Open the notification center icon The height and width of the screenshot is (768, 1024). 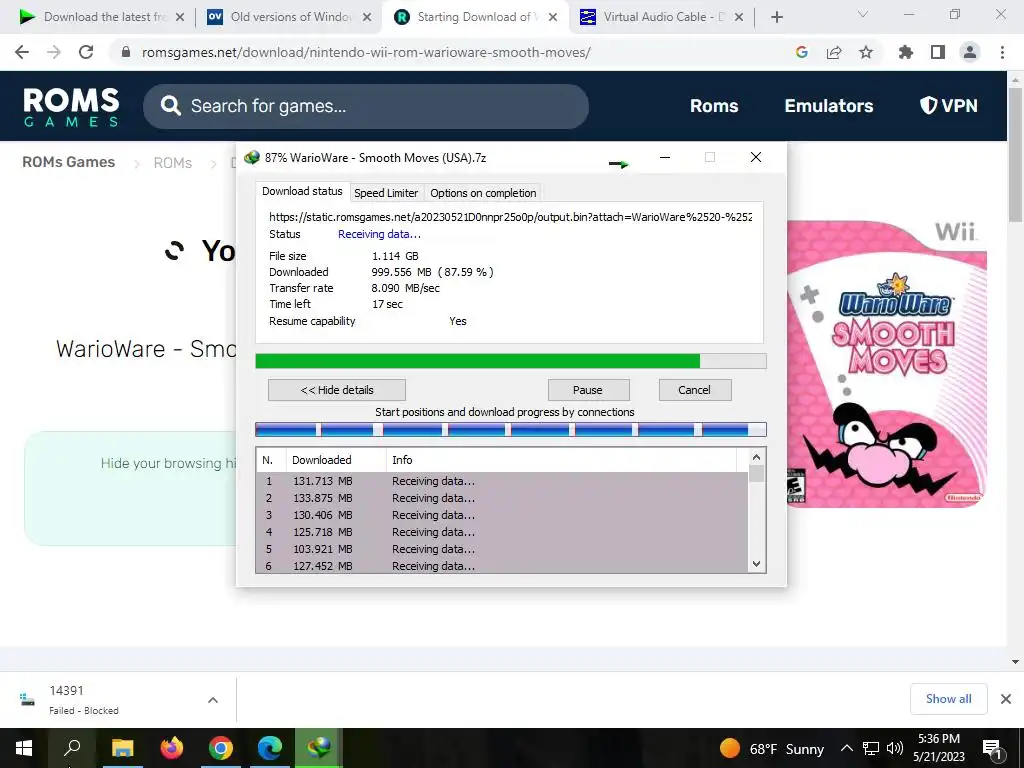[992, 748]
